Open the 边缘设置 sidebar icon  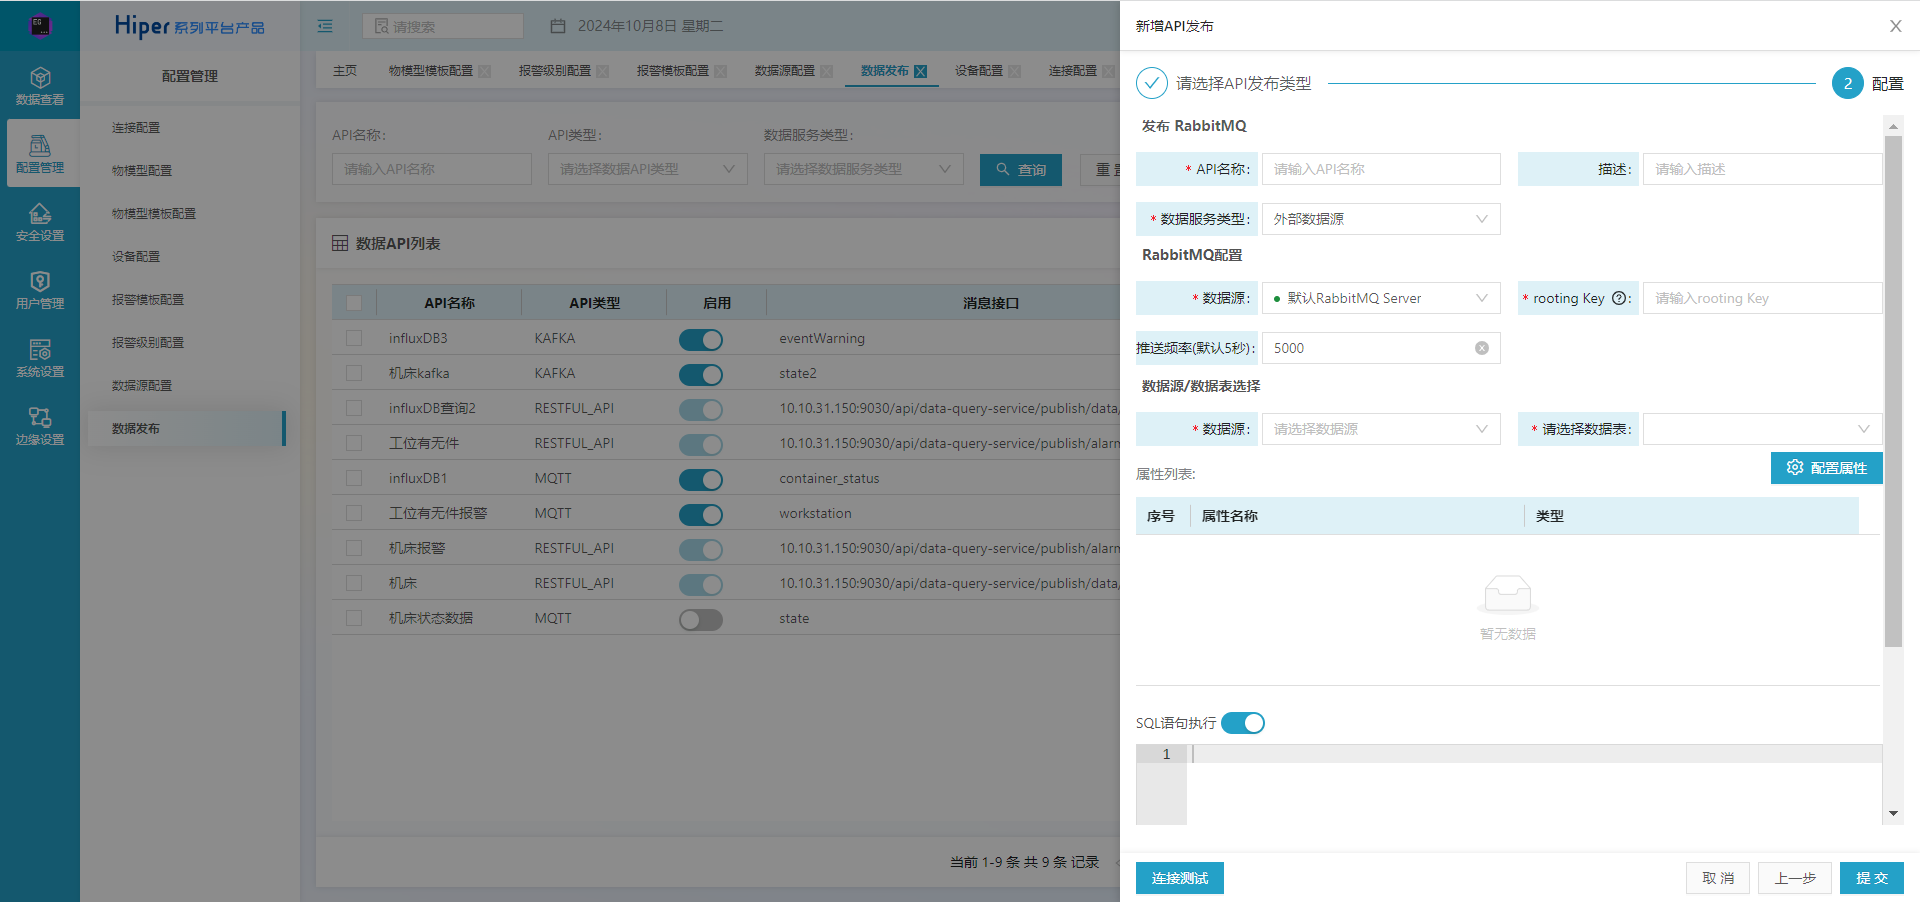pyautogui.click(x=40, y=426)
